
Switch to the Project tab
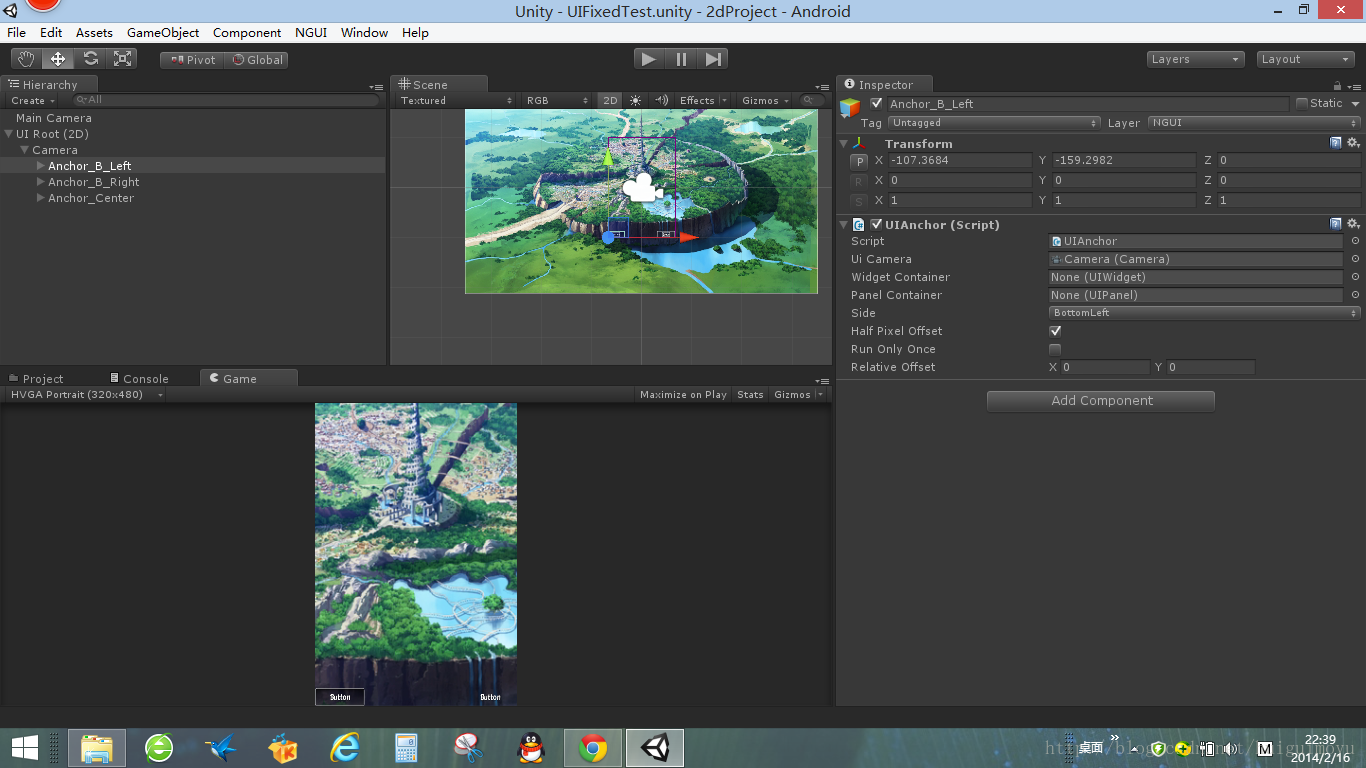click(35, 378)
